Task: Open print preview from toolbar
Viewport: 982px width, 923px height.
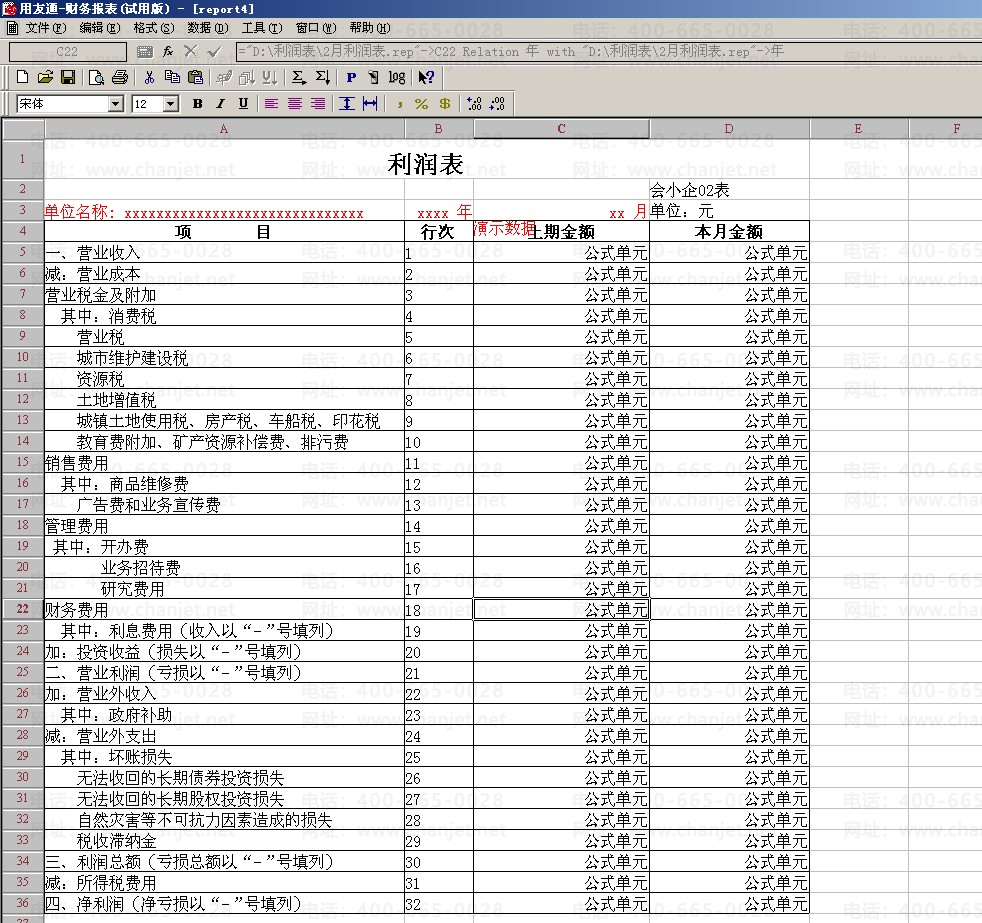Action: click(96, 77)
